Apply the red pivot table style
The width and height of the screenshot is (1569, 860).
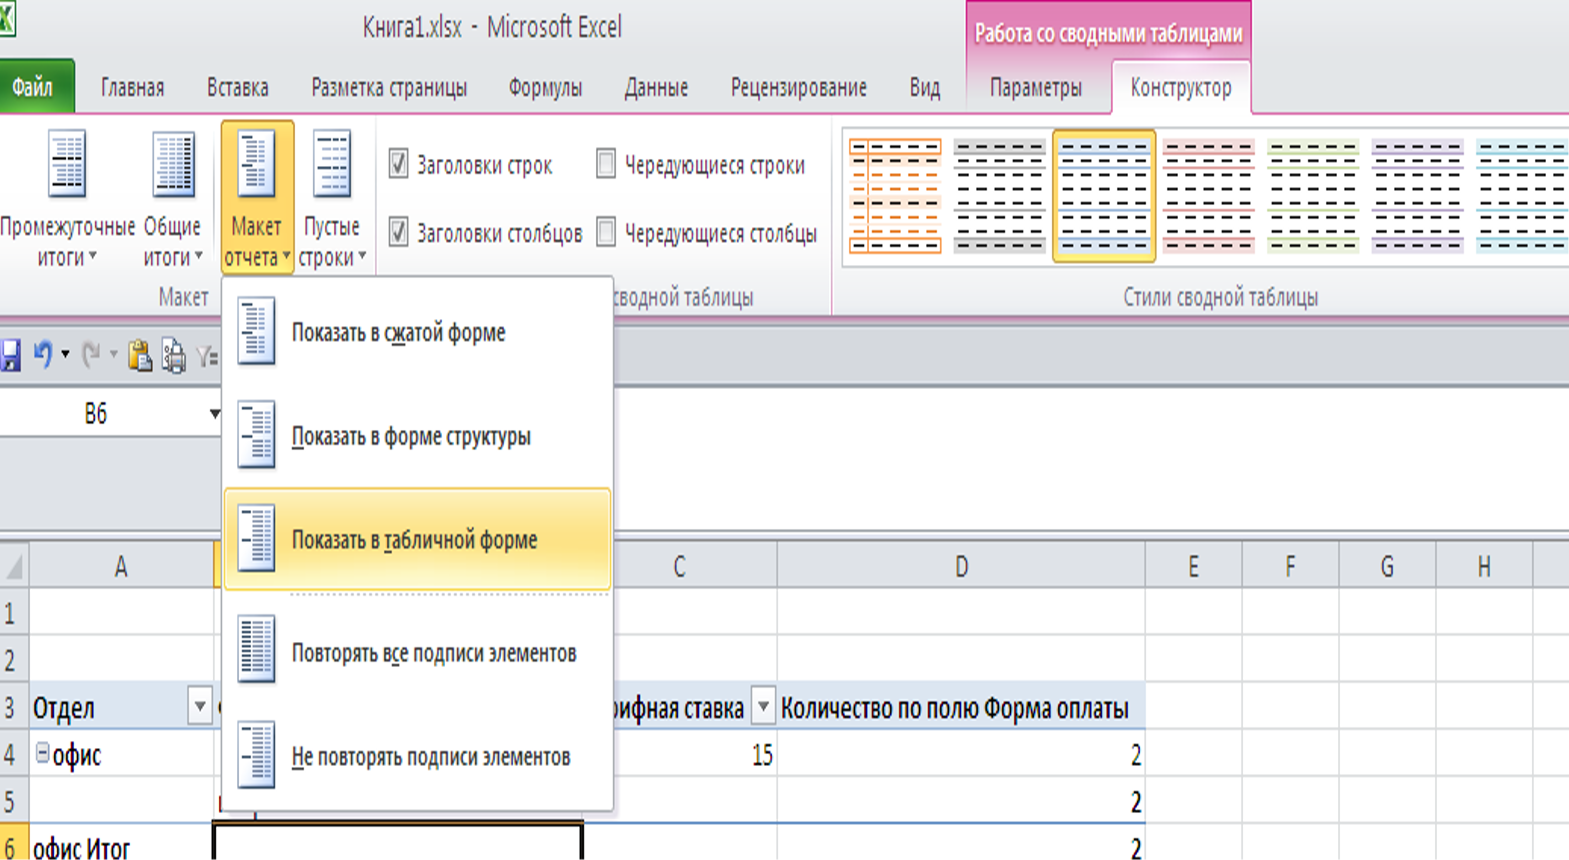point(1209,196)
